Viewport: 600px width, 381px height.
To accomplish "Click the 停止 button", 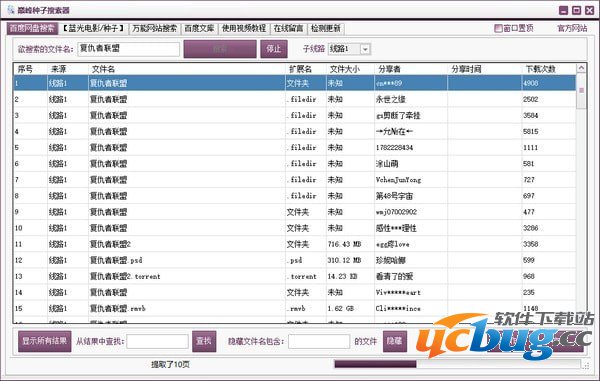I will pos(274,49).
